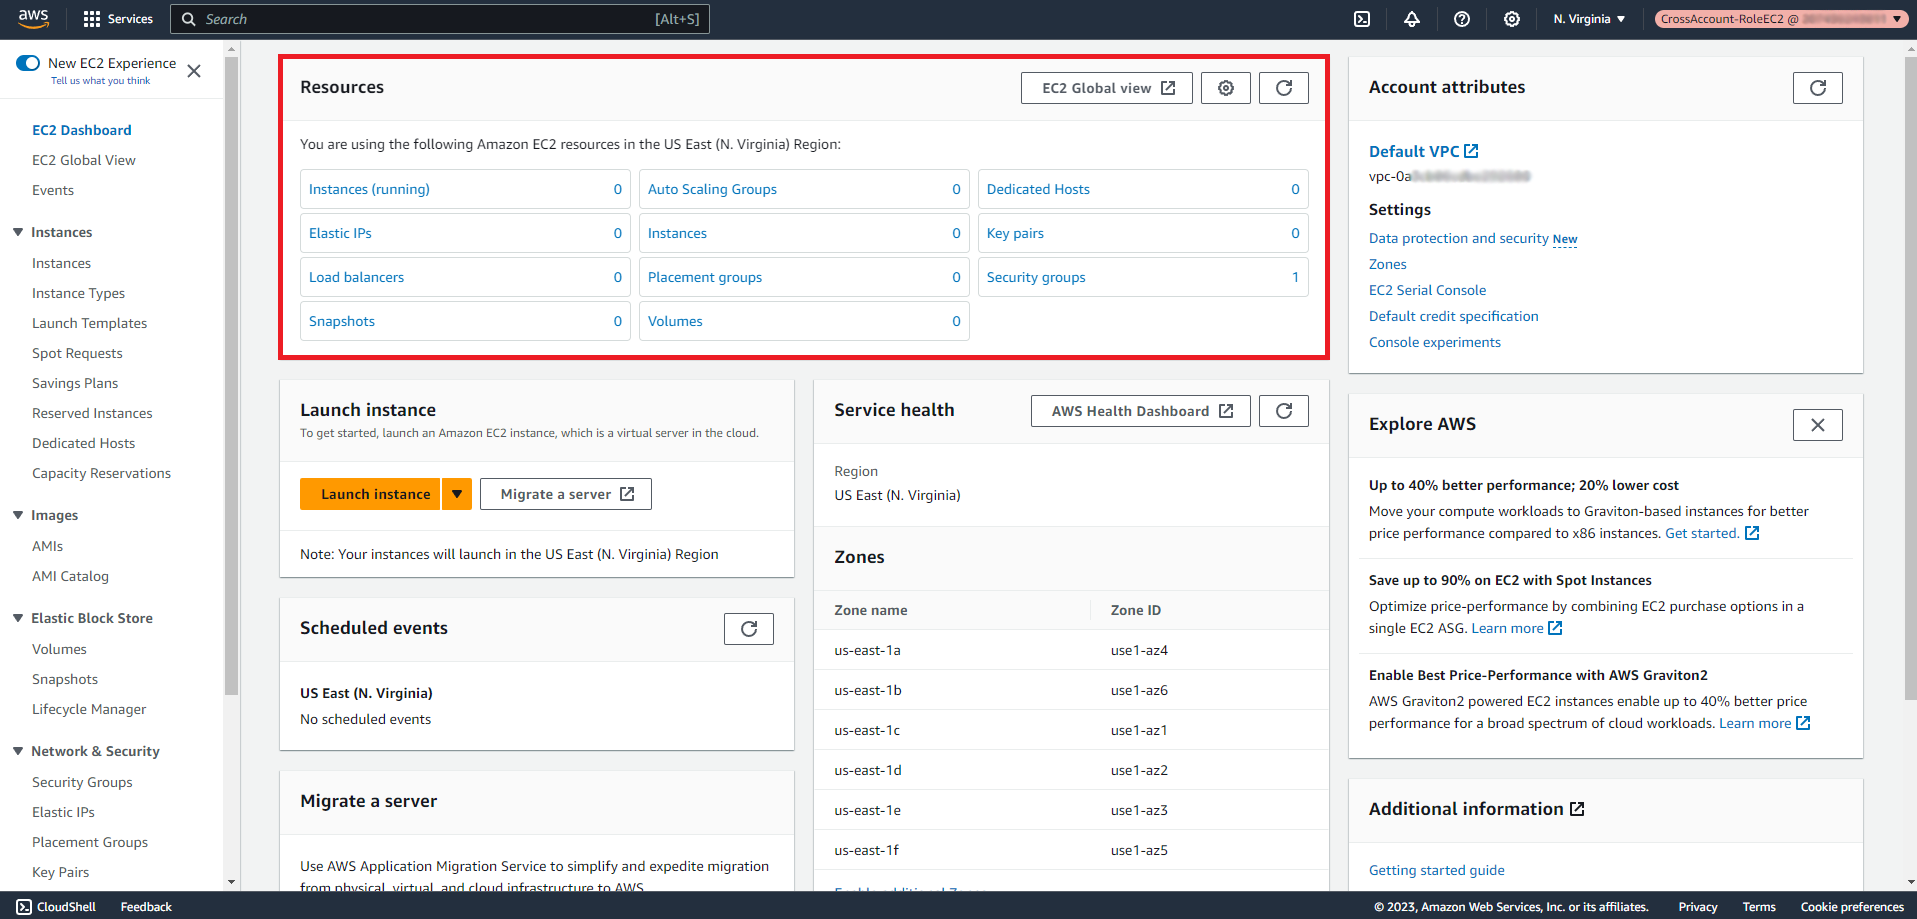Click inside the top Search field
Screen dimensions: 1917x919
(440, 19)
